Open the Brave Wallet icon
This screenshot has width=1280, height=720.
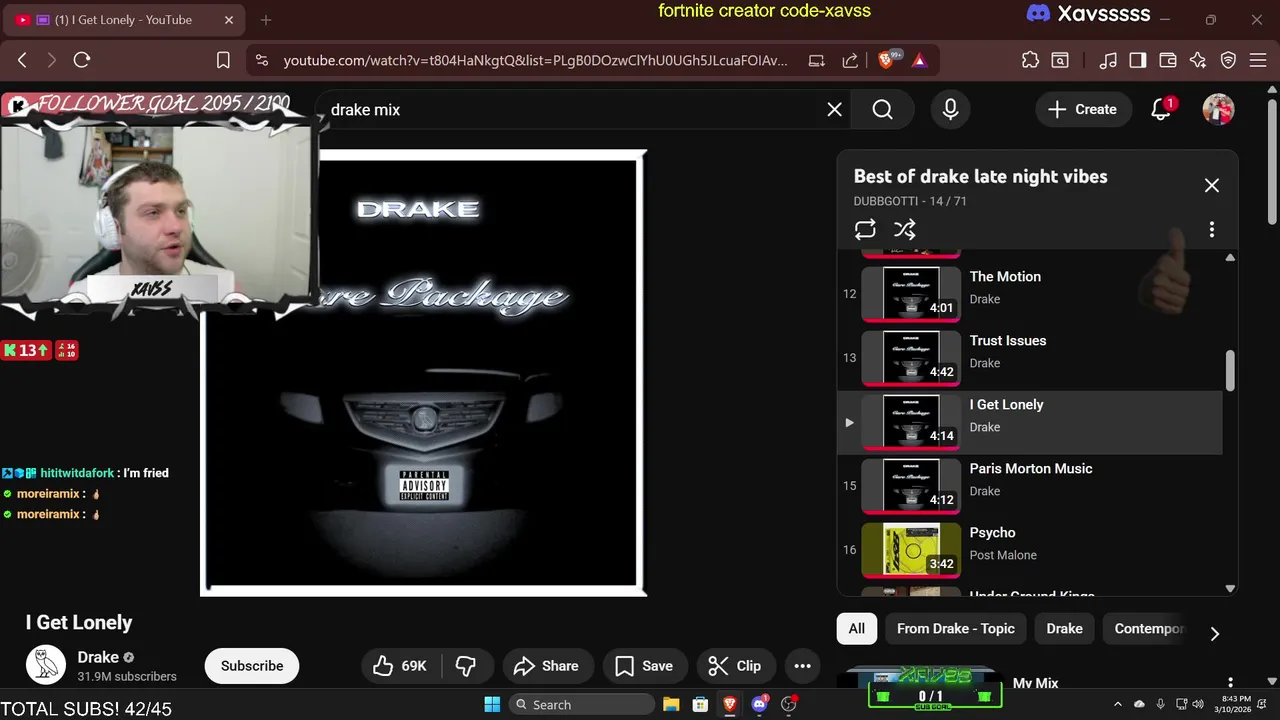point(1168,60)
